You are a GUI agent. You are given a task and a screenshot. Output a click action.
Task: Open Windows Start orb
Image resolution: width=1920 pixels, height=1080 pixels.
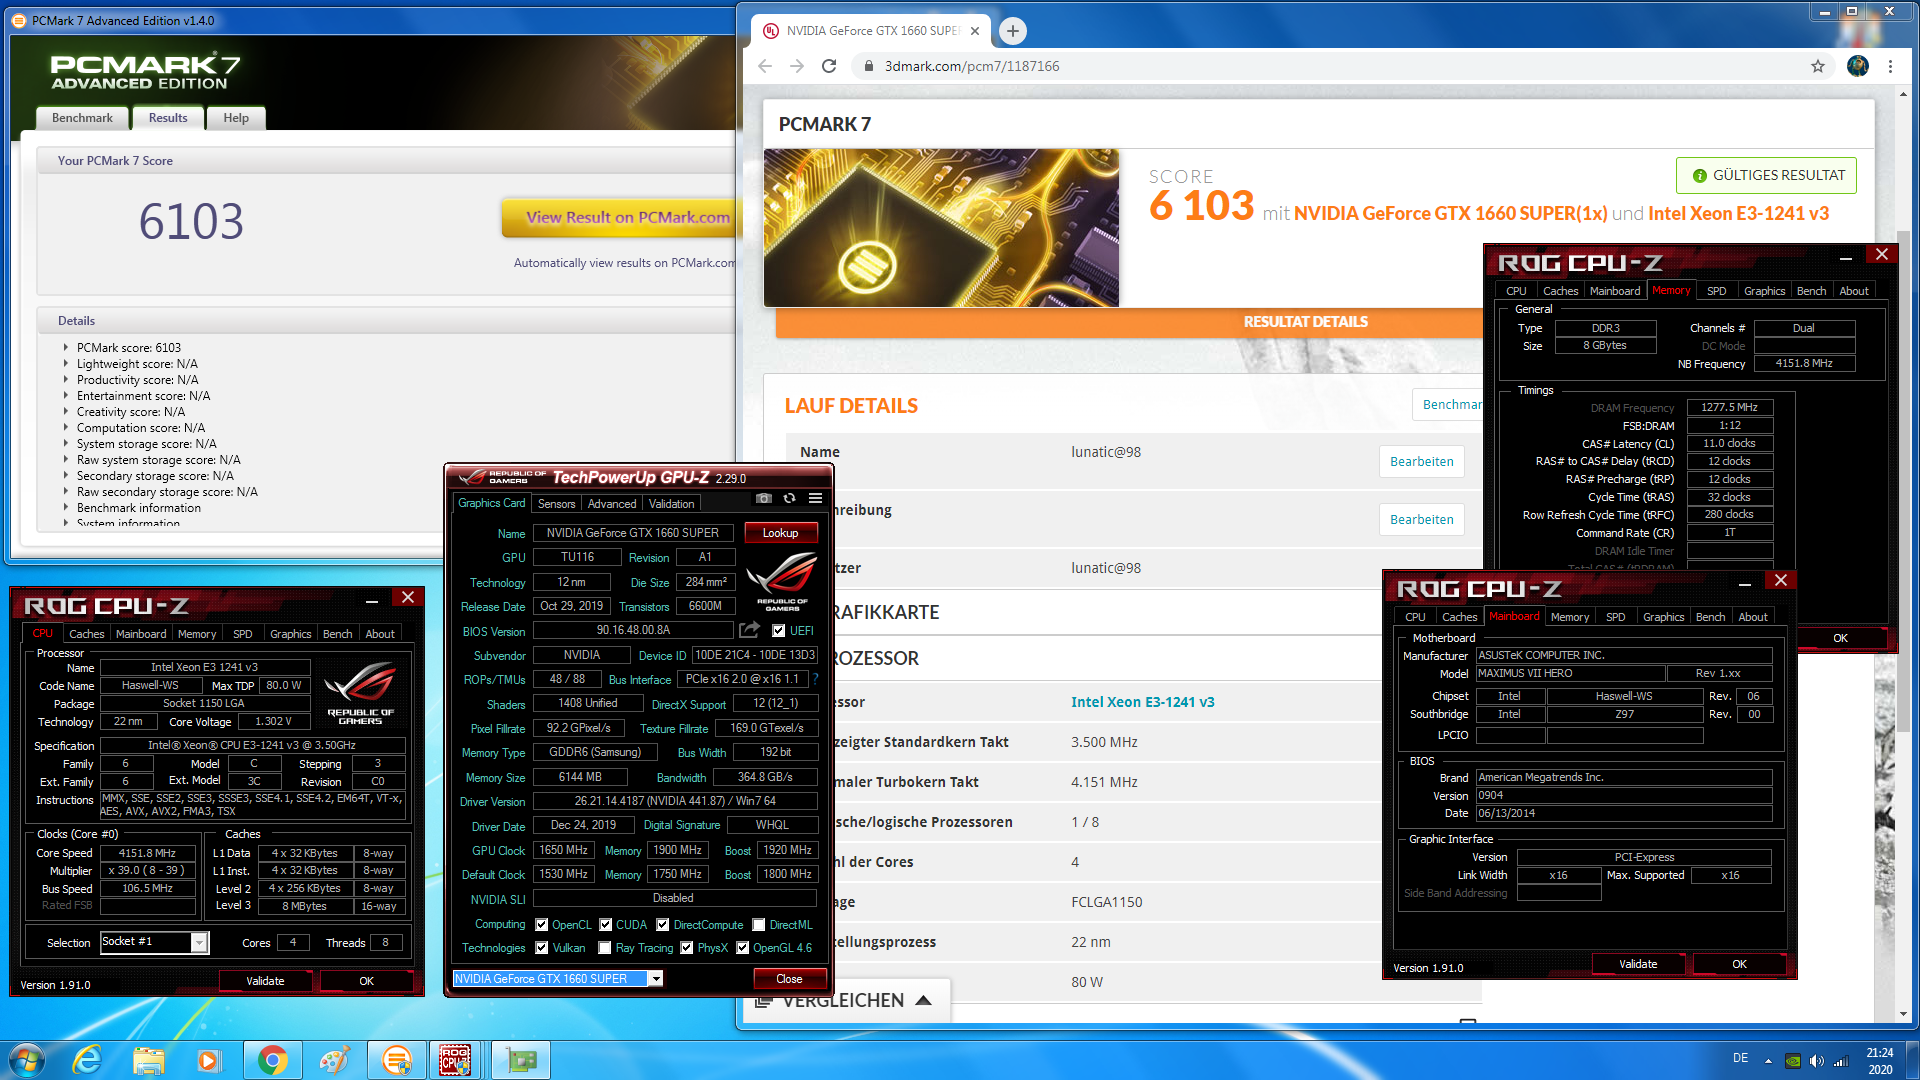(27, 1060)
